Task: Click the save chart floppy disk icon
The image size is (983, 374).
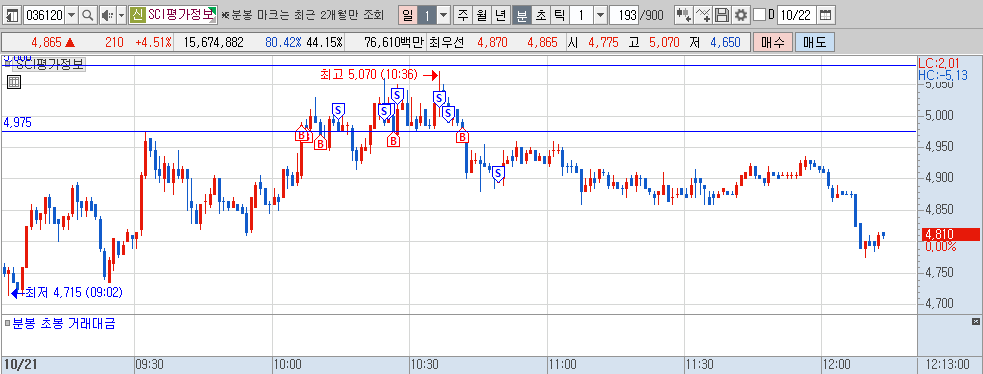Action: click(722, 14)
